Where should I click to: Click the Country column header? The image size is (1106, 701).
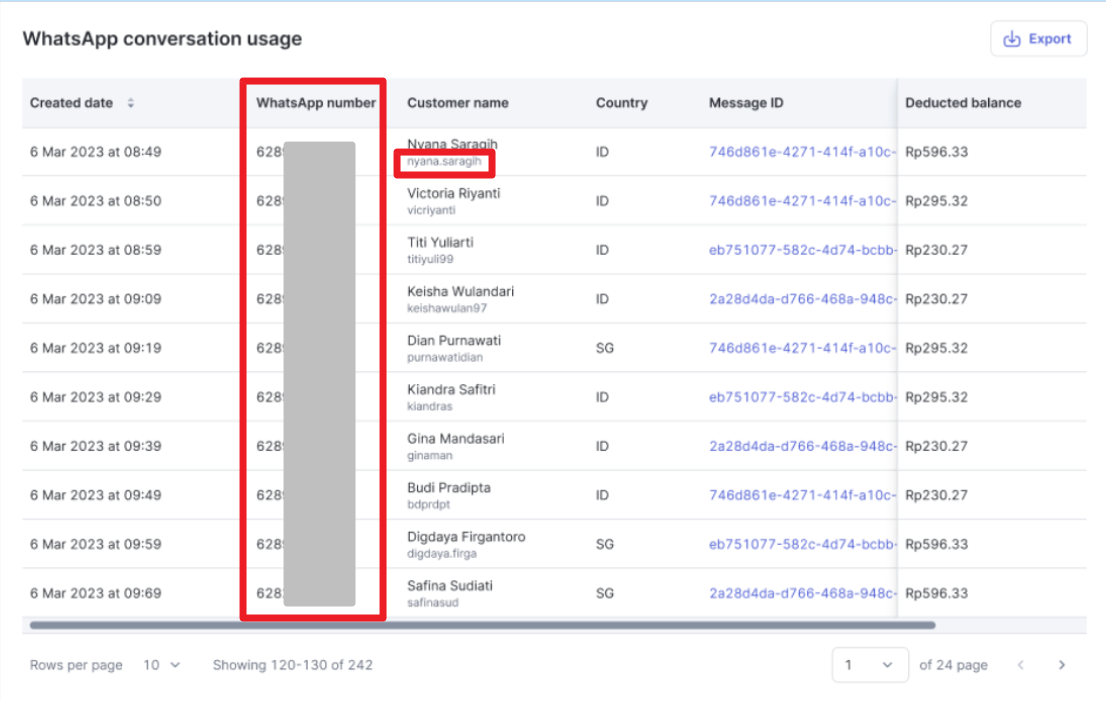coord(621,103)
